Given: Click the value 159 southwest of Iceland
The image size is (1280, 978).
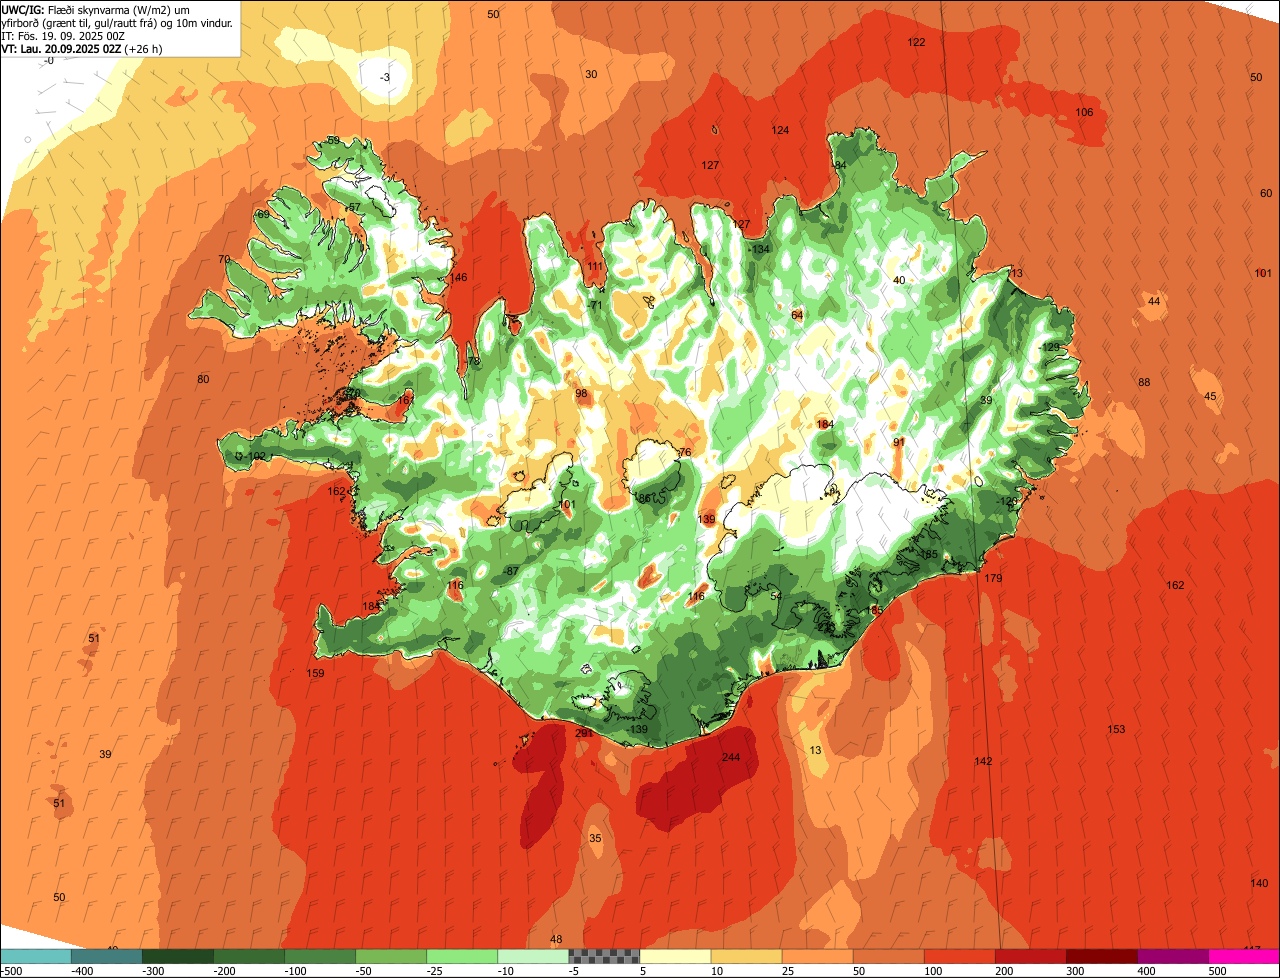Looking at the screenshot, I should (x=315, y=674).
